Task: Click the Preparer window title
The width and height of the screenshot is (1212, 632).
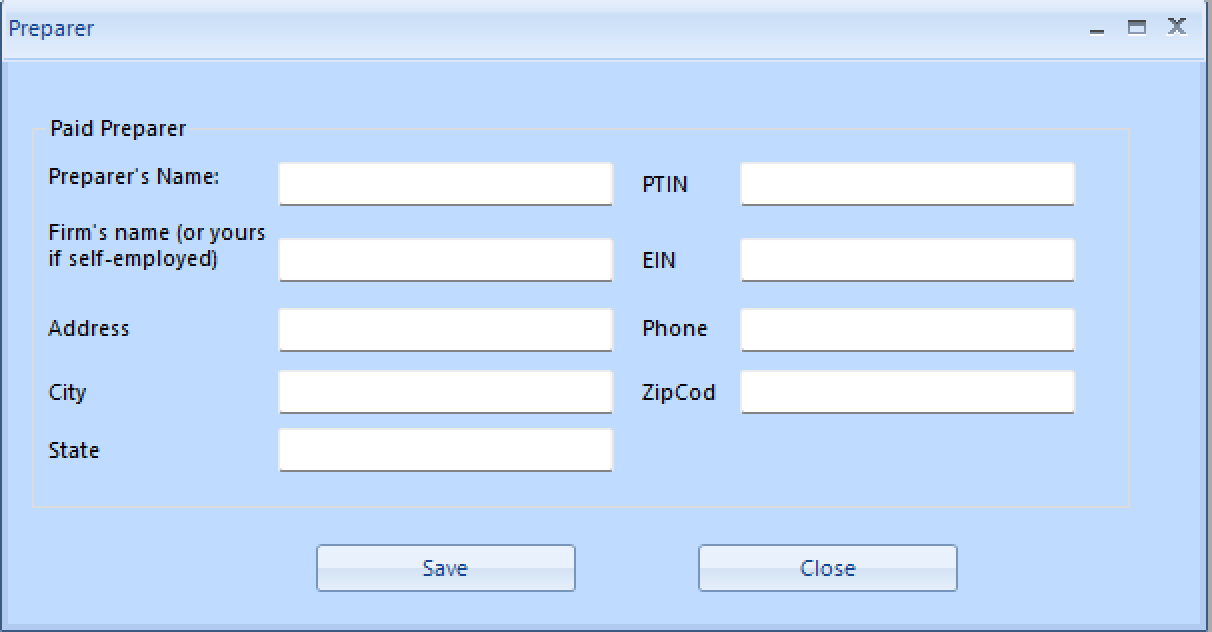Action: click(x=51, y=29)
